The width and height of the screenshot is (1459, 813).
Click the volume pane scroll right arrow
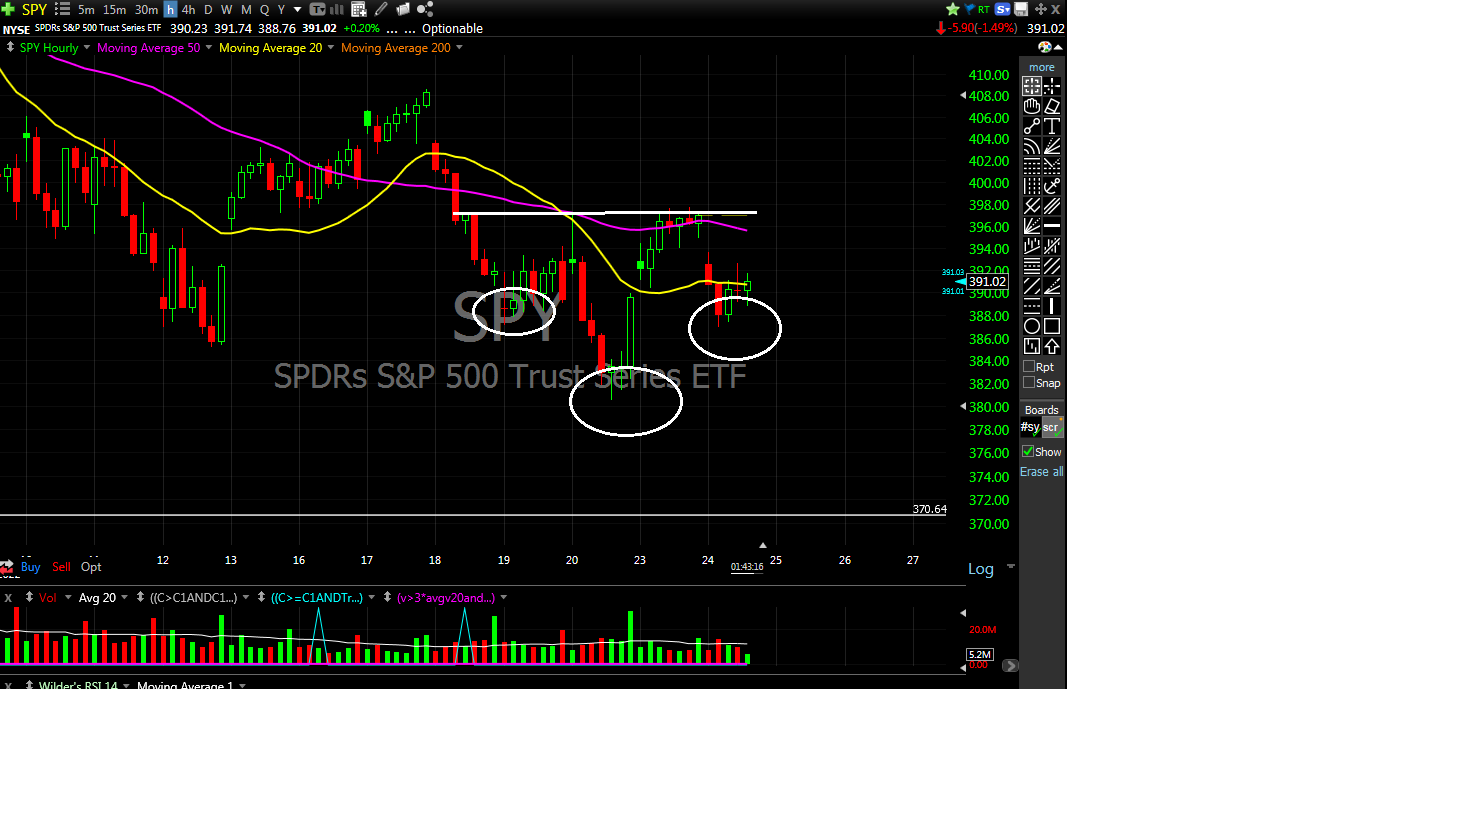click(x=1011, y=665)
